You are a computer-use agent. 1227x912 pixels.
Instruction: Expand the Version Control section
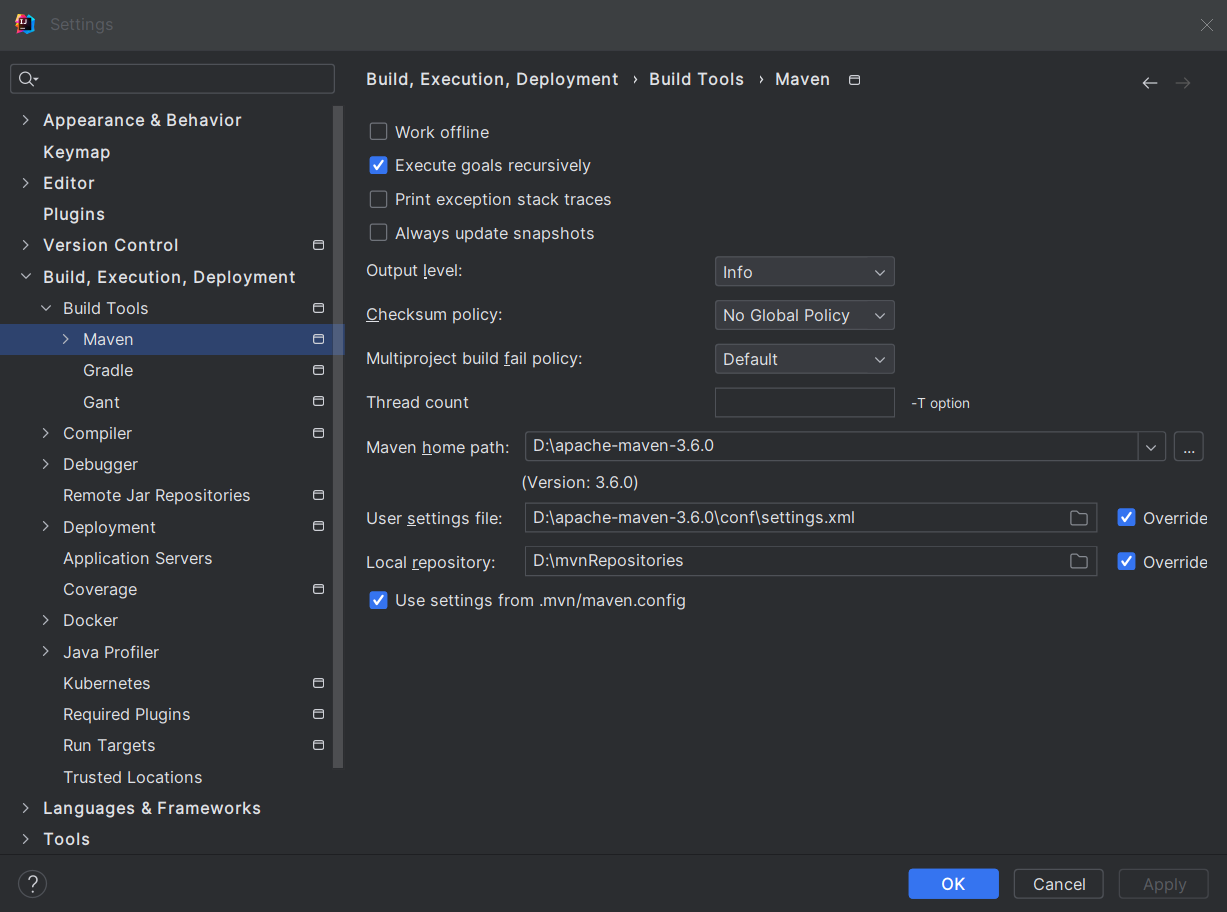coord(26,245)
